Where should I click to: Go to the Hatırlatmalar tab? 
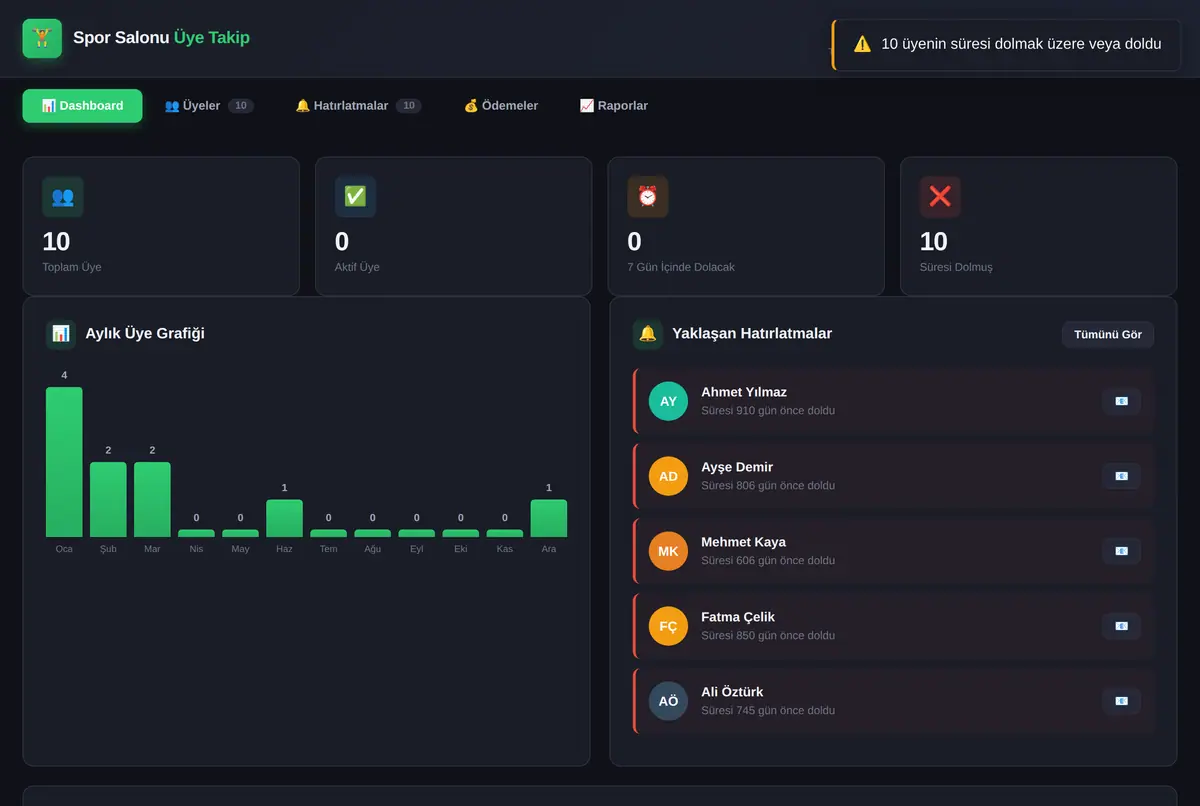(358, 106)
